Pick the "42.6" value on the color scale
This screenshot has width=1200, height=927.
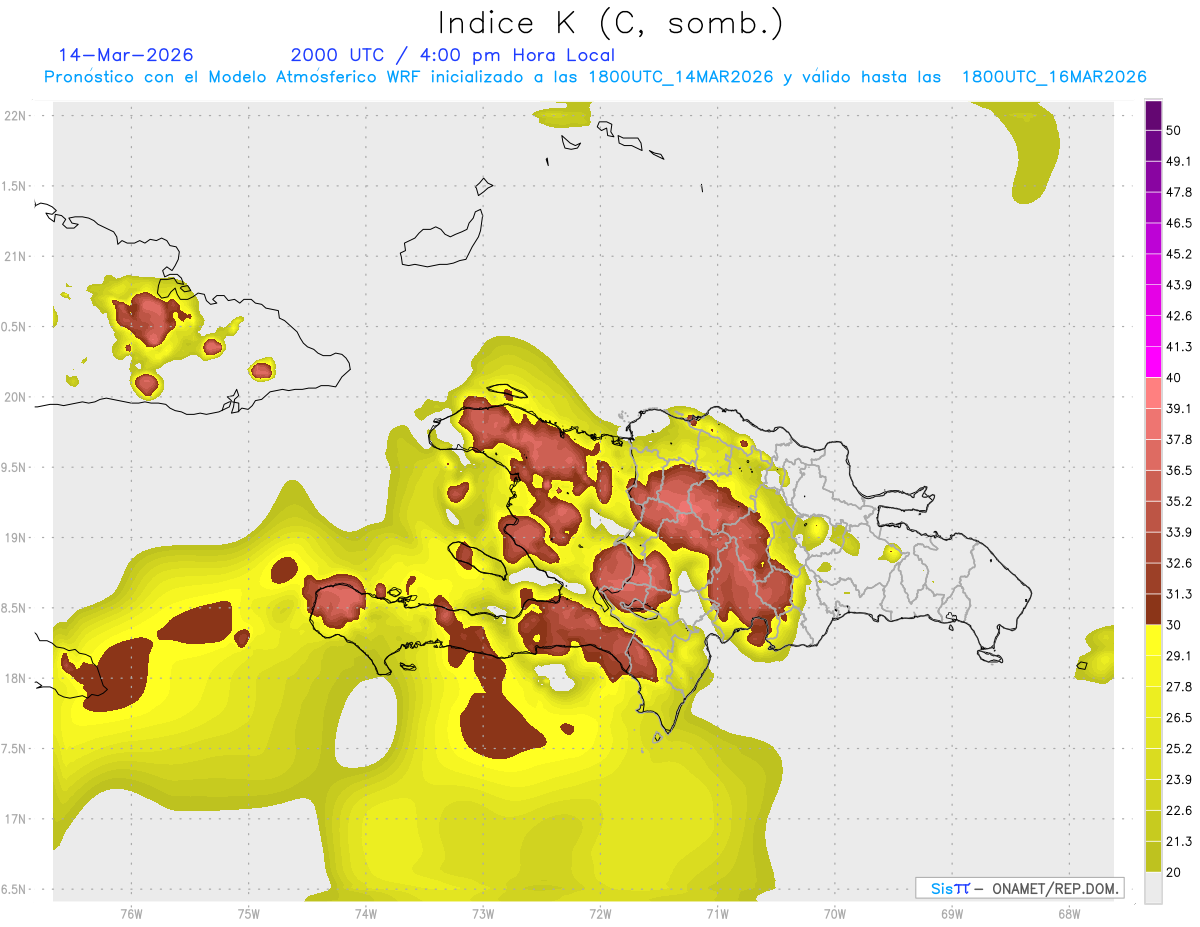click(x=1179, y=316)
